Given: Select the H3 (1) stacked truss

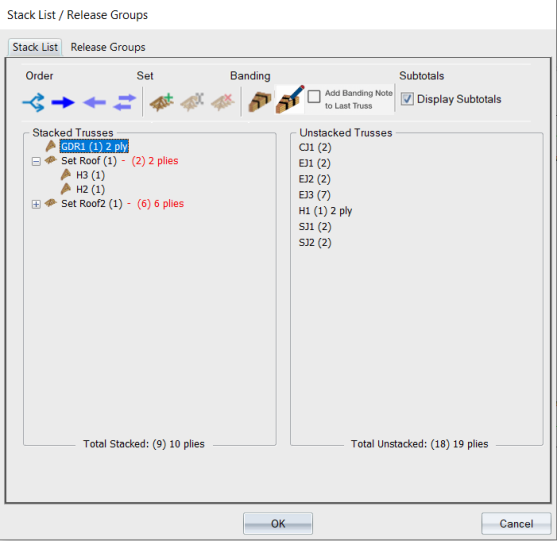Looking at the screenshot, I should coord(90,175).
